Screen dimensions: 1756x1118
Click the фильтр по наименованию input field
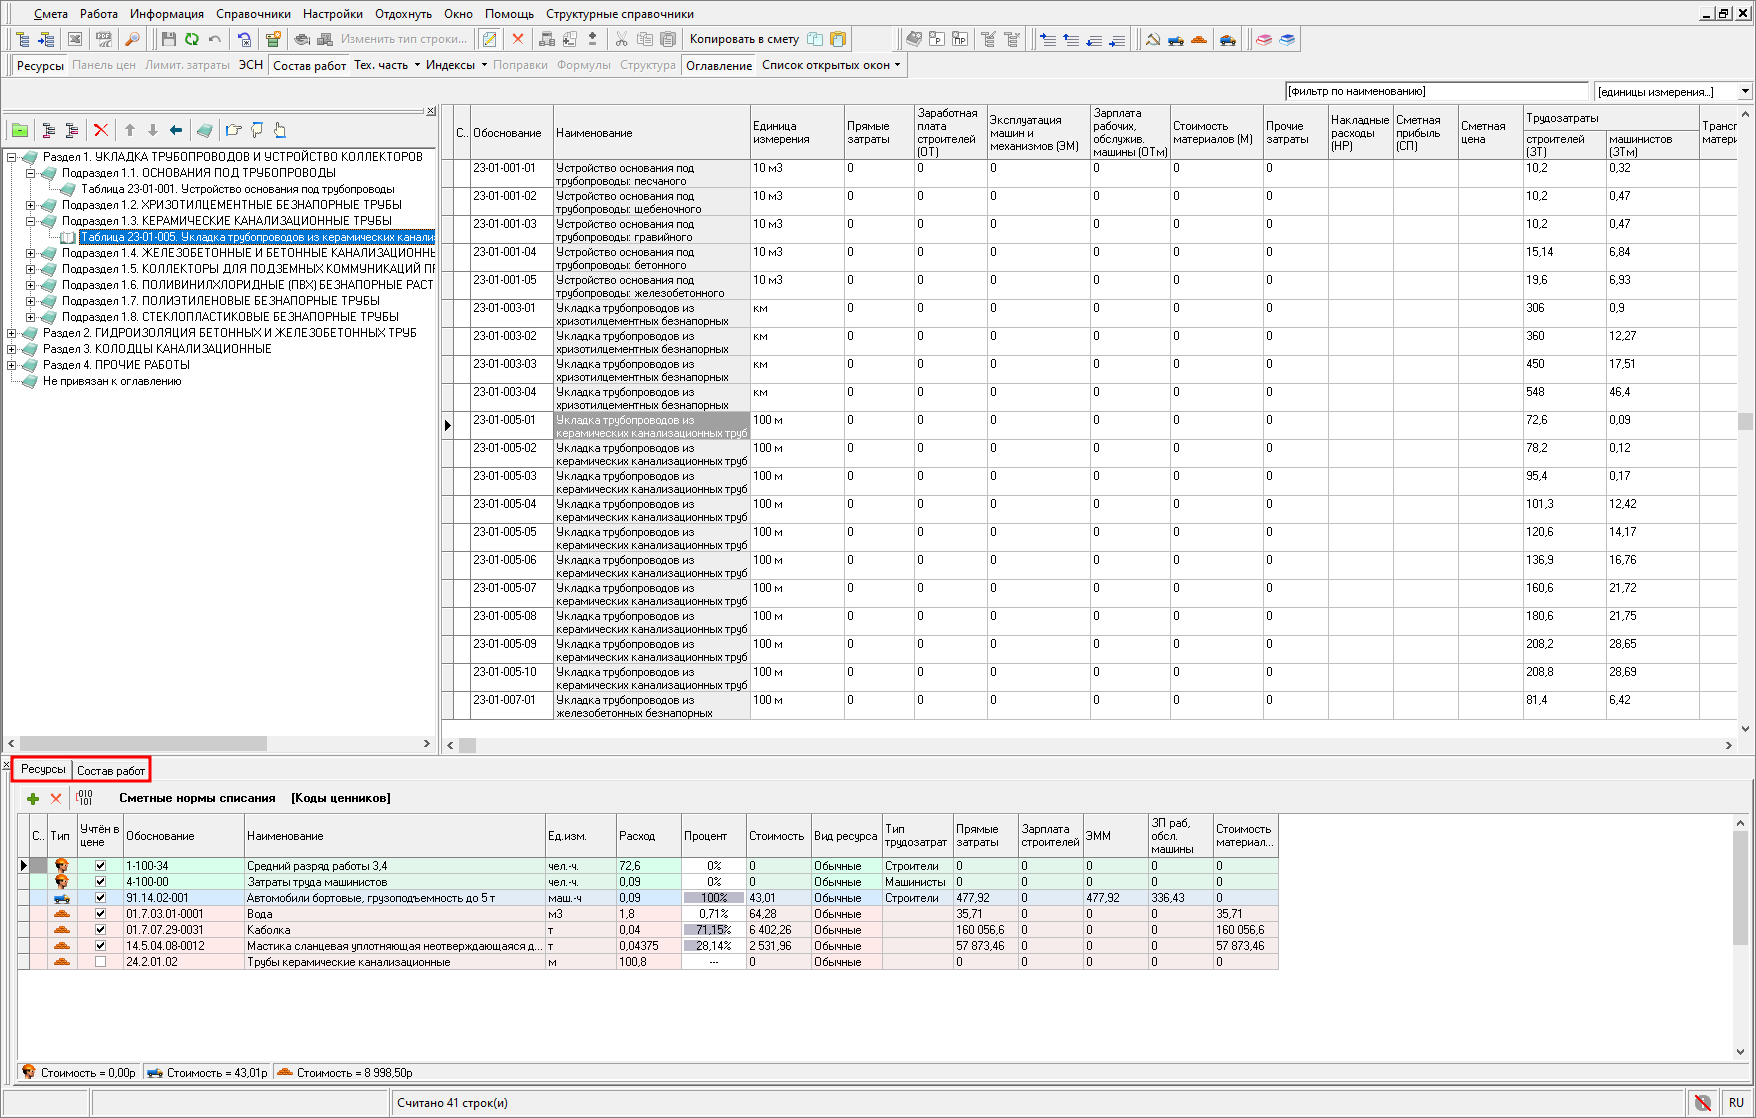click(x=1435, y=92)
